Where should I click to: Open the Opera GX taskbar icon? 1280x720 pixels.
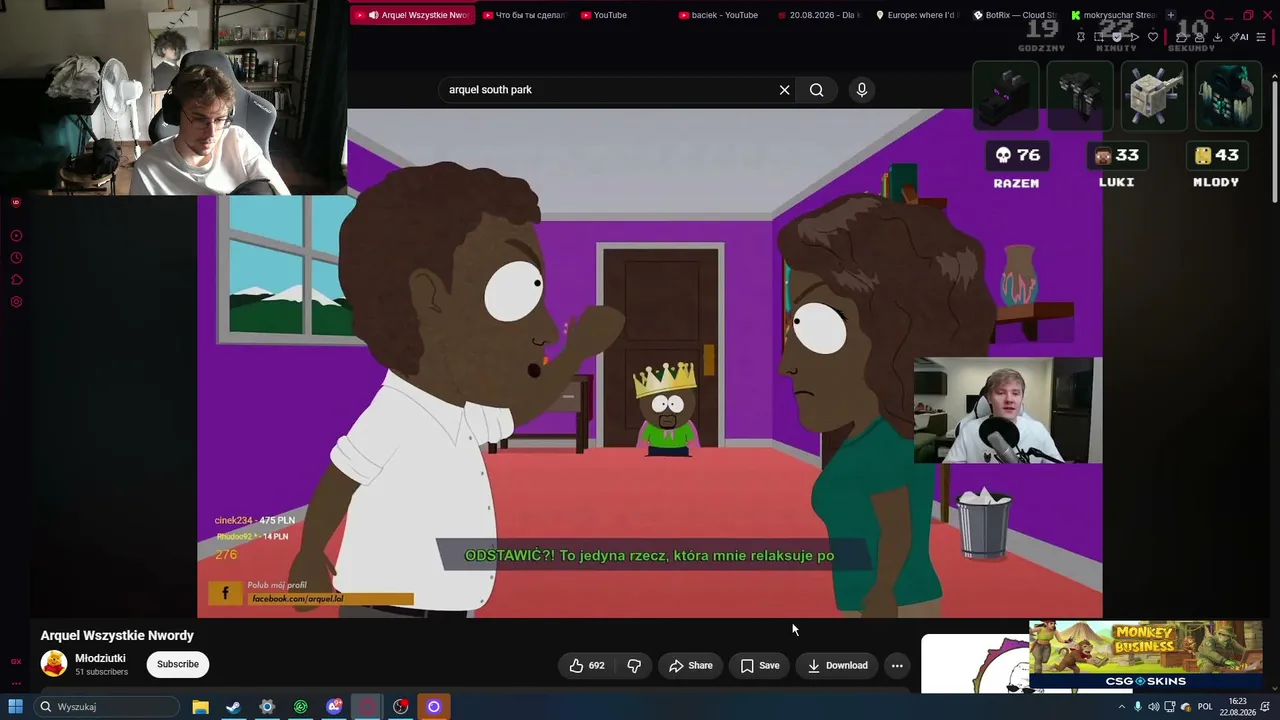coord(367,707)
